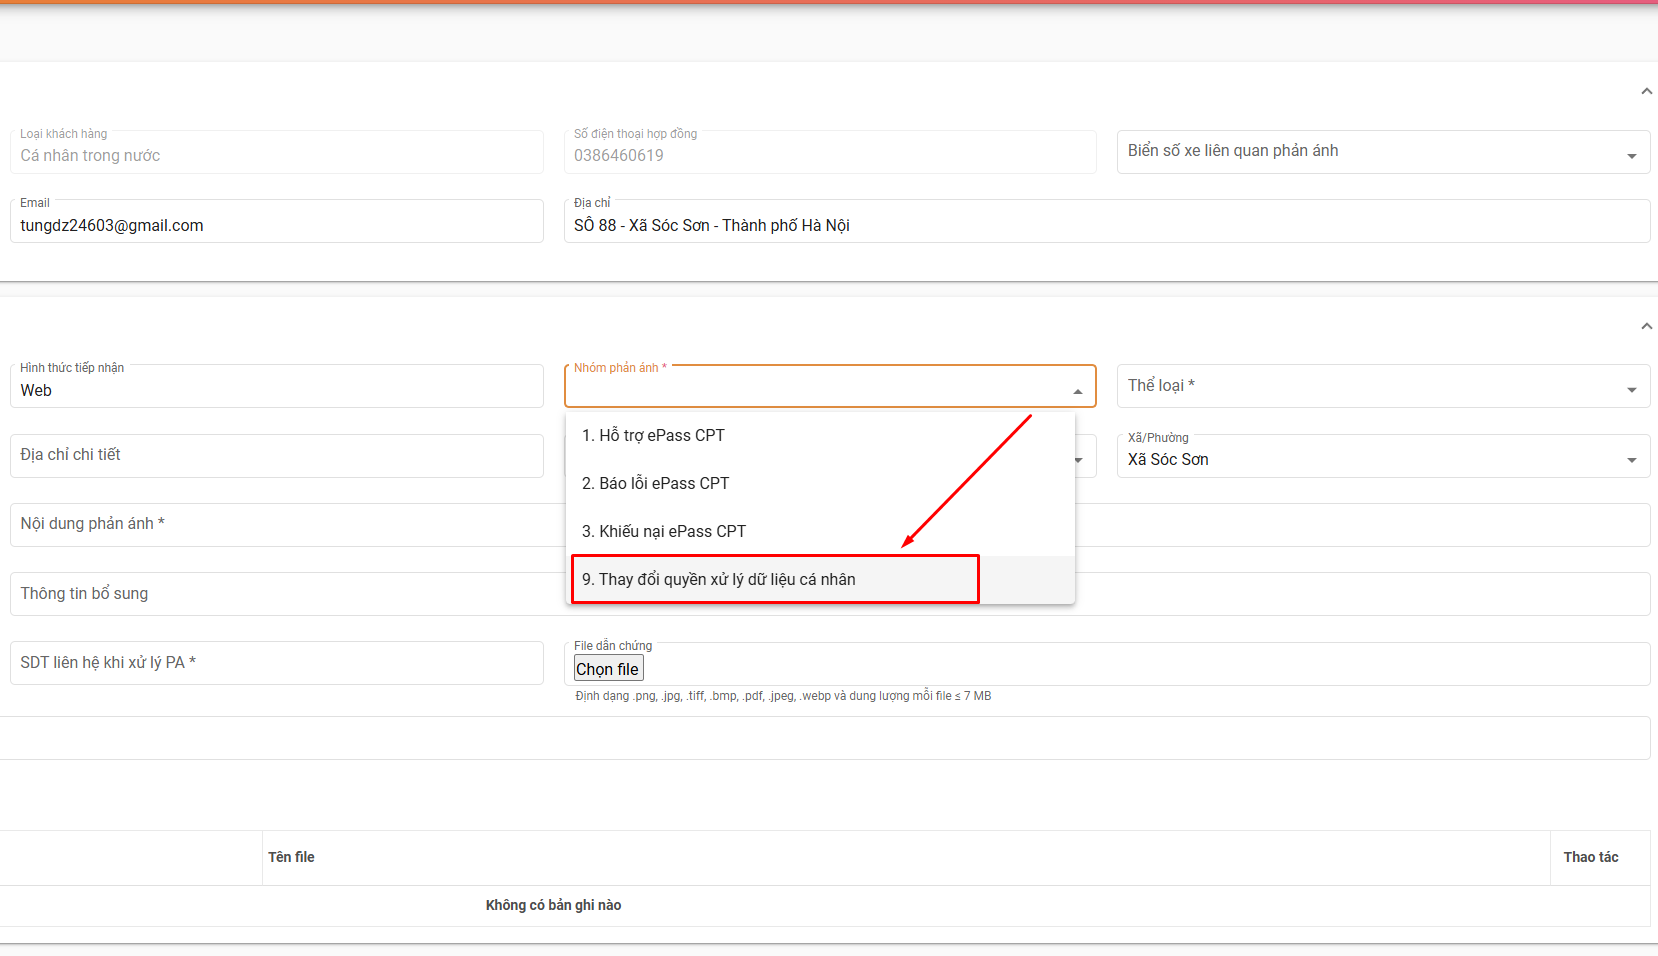Screen dimensions: 1658x956
Task: Click the Tên file column header
Action: (291, 857)
